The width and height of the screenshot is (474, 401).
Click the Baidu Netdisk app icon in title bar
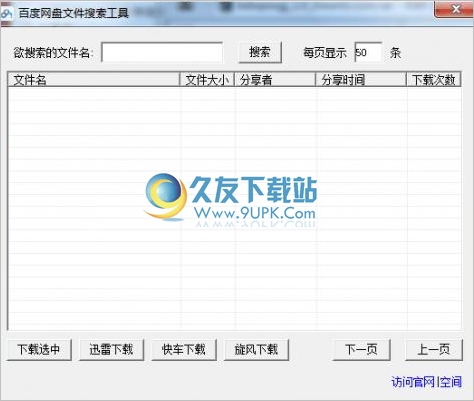(6, 13)
